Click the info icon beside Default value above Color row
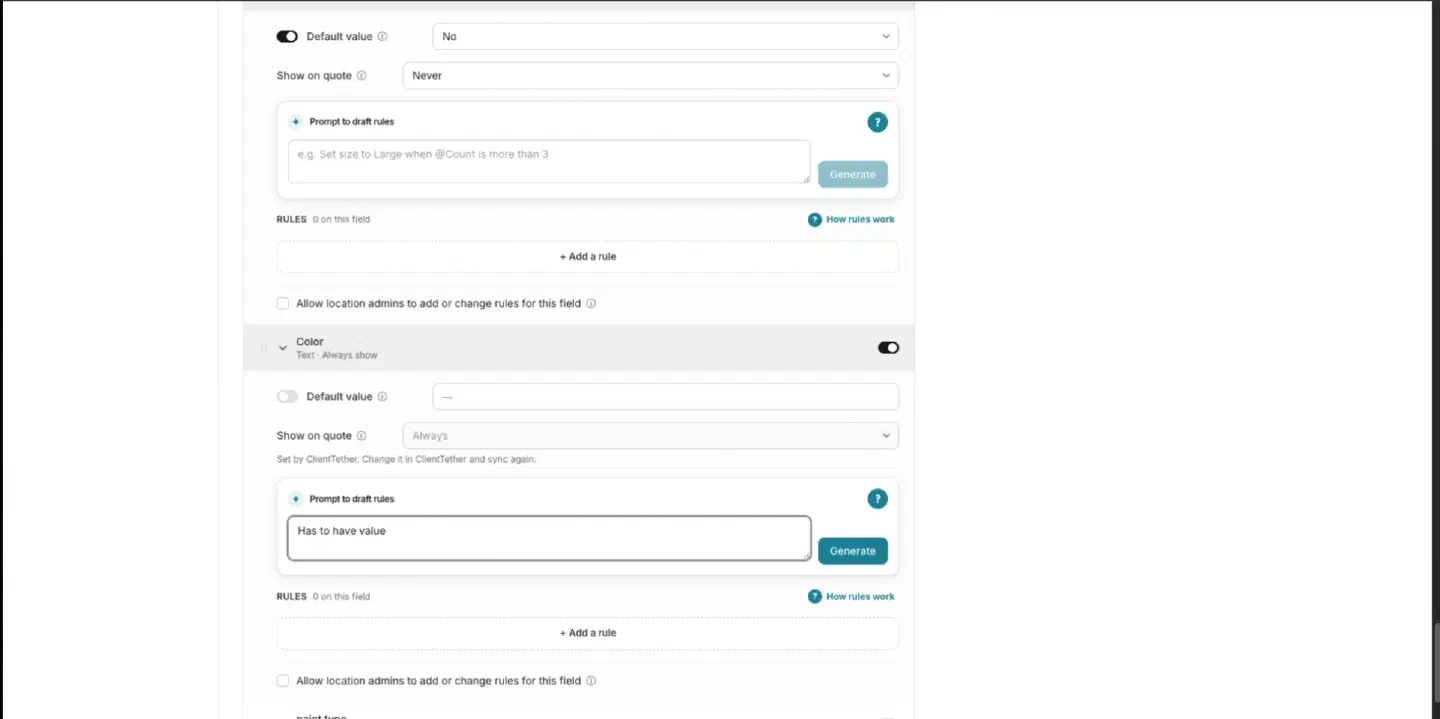Viewport: 1440px width, 719px height. (x=382, y=37)
